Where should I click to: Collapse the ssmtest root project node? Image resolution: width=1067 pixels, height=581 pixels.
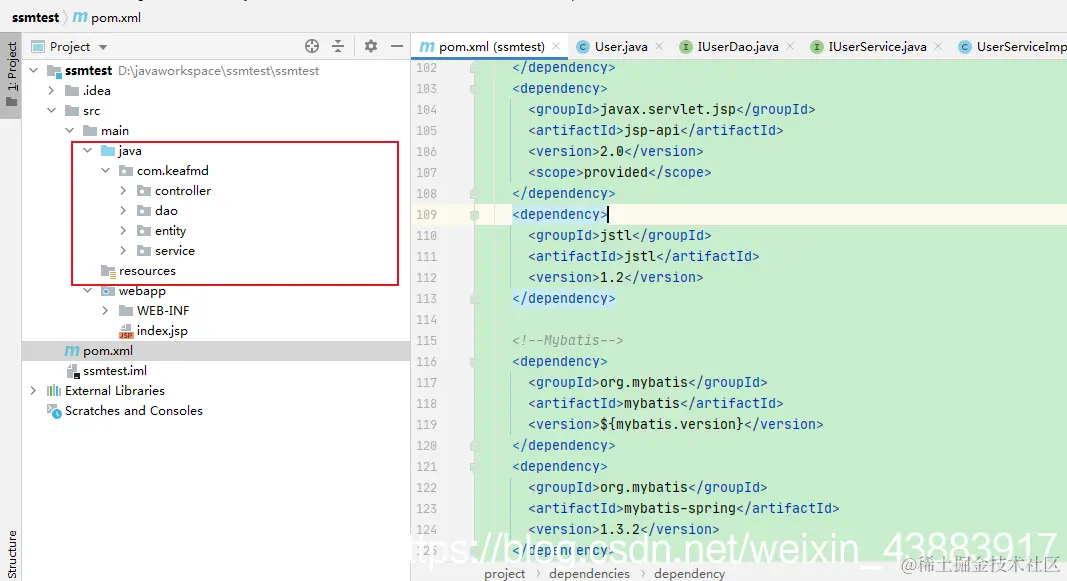33,70
